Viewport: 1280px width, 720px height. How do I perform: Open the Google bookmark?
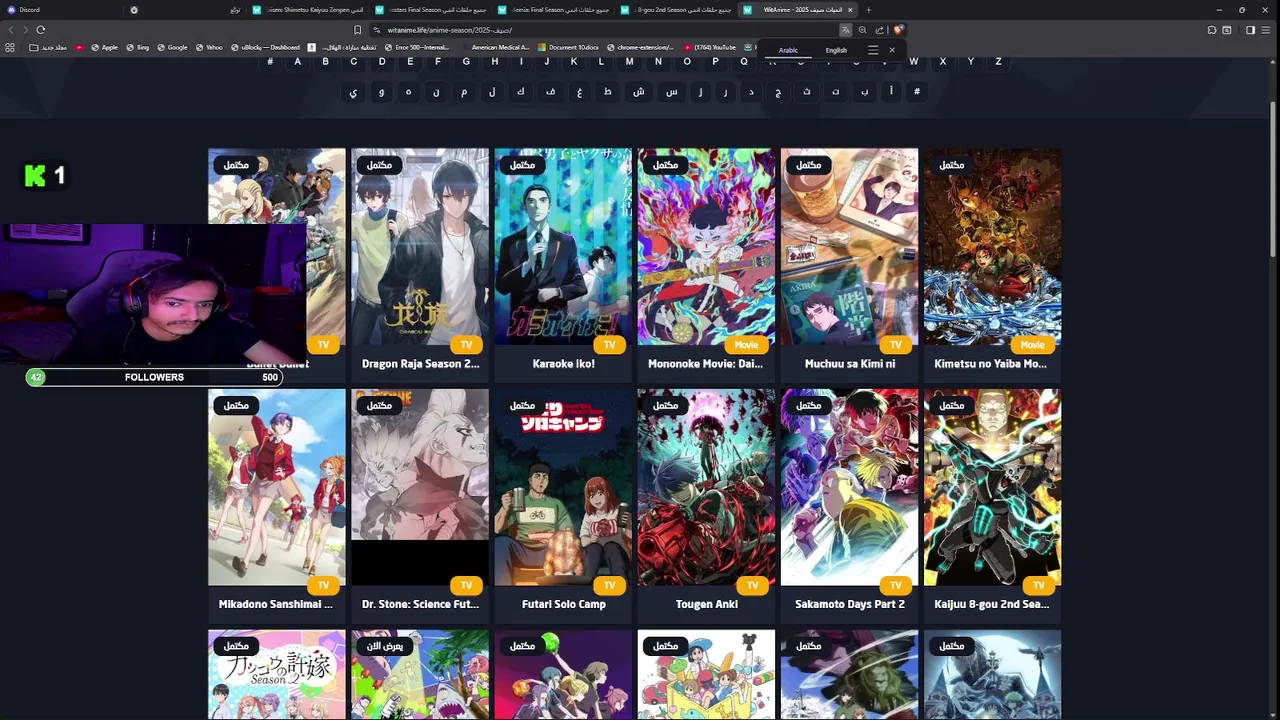click(x=172, y=47)
